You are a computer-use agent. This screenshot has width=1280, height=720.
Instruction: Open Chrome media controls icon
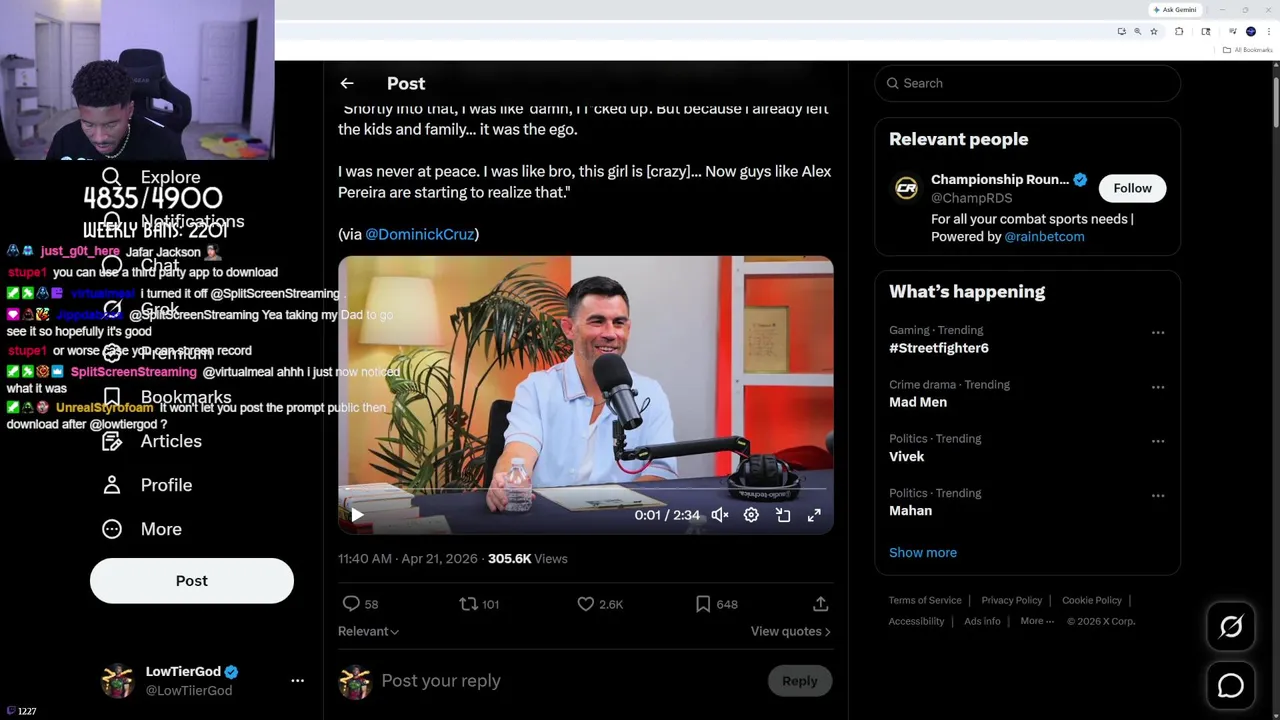(1233, 31)
